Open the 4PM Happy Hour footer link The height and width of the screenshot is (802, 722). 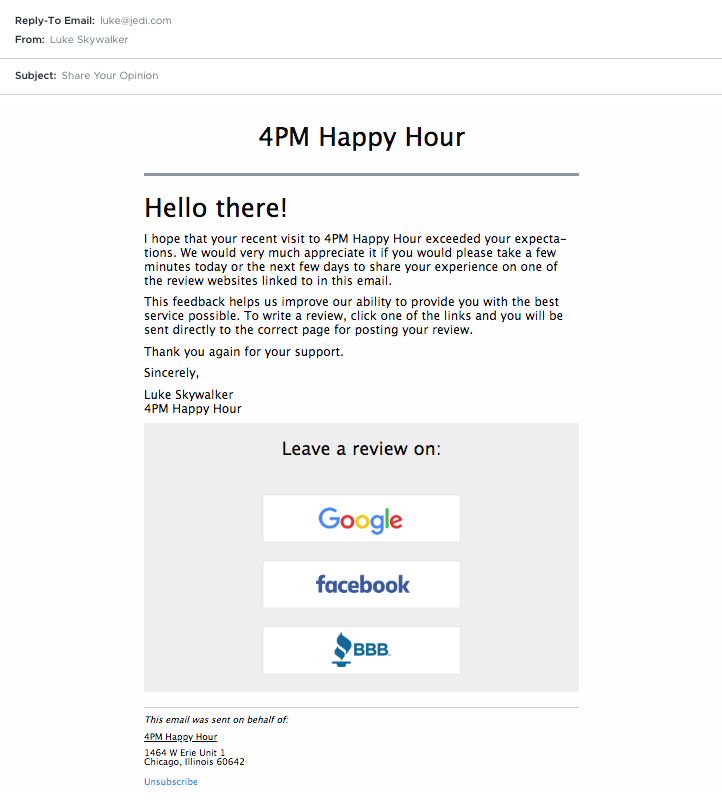point(180,737)
